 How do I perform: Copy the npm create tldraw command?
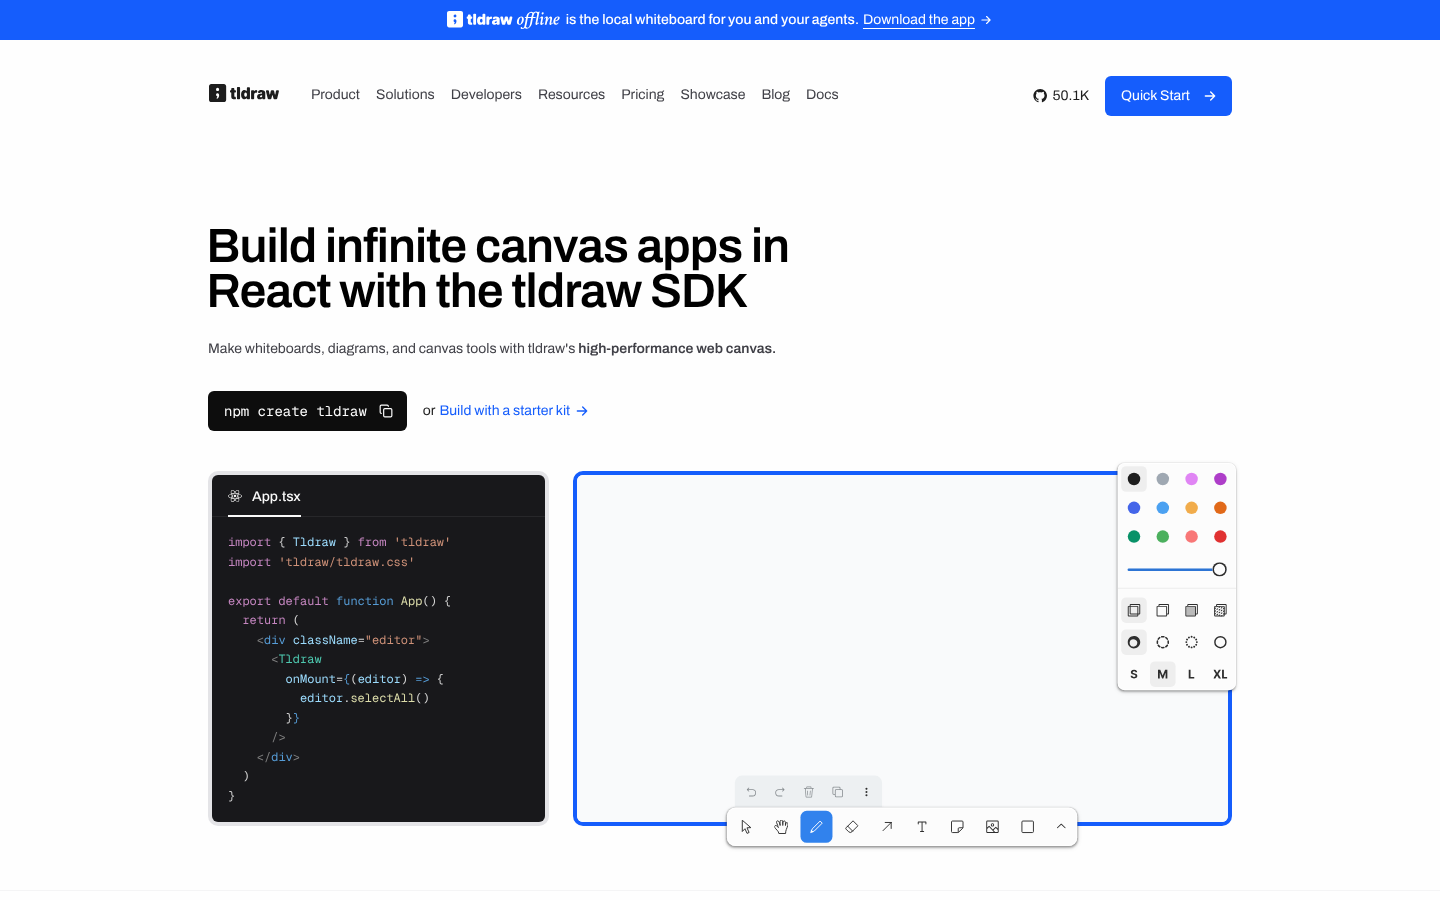pyautogui.click(x=386, y=411)
